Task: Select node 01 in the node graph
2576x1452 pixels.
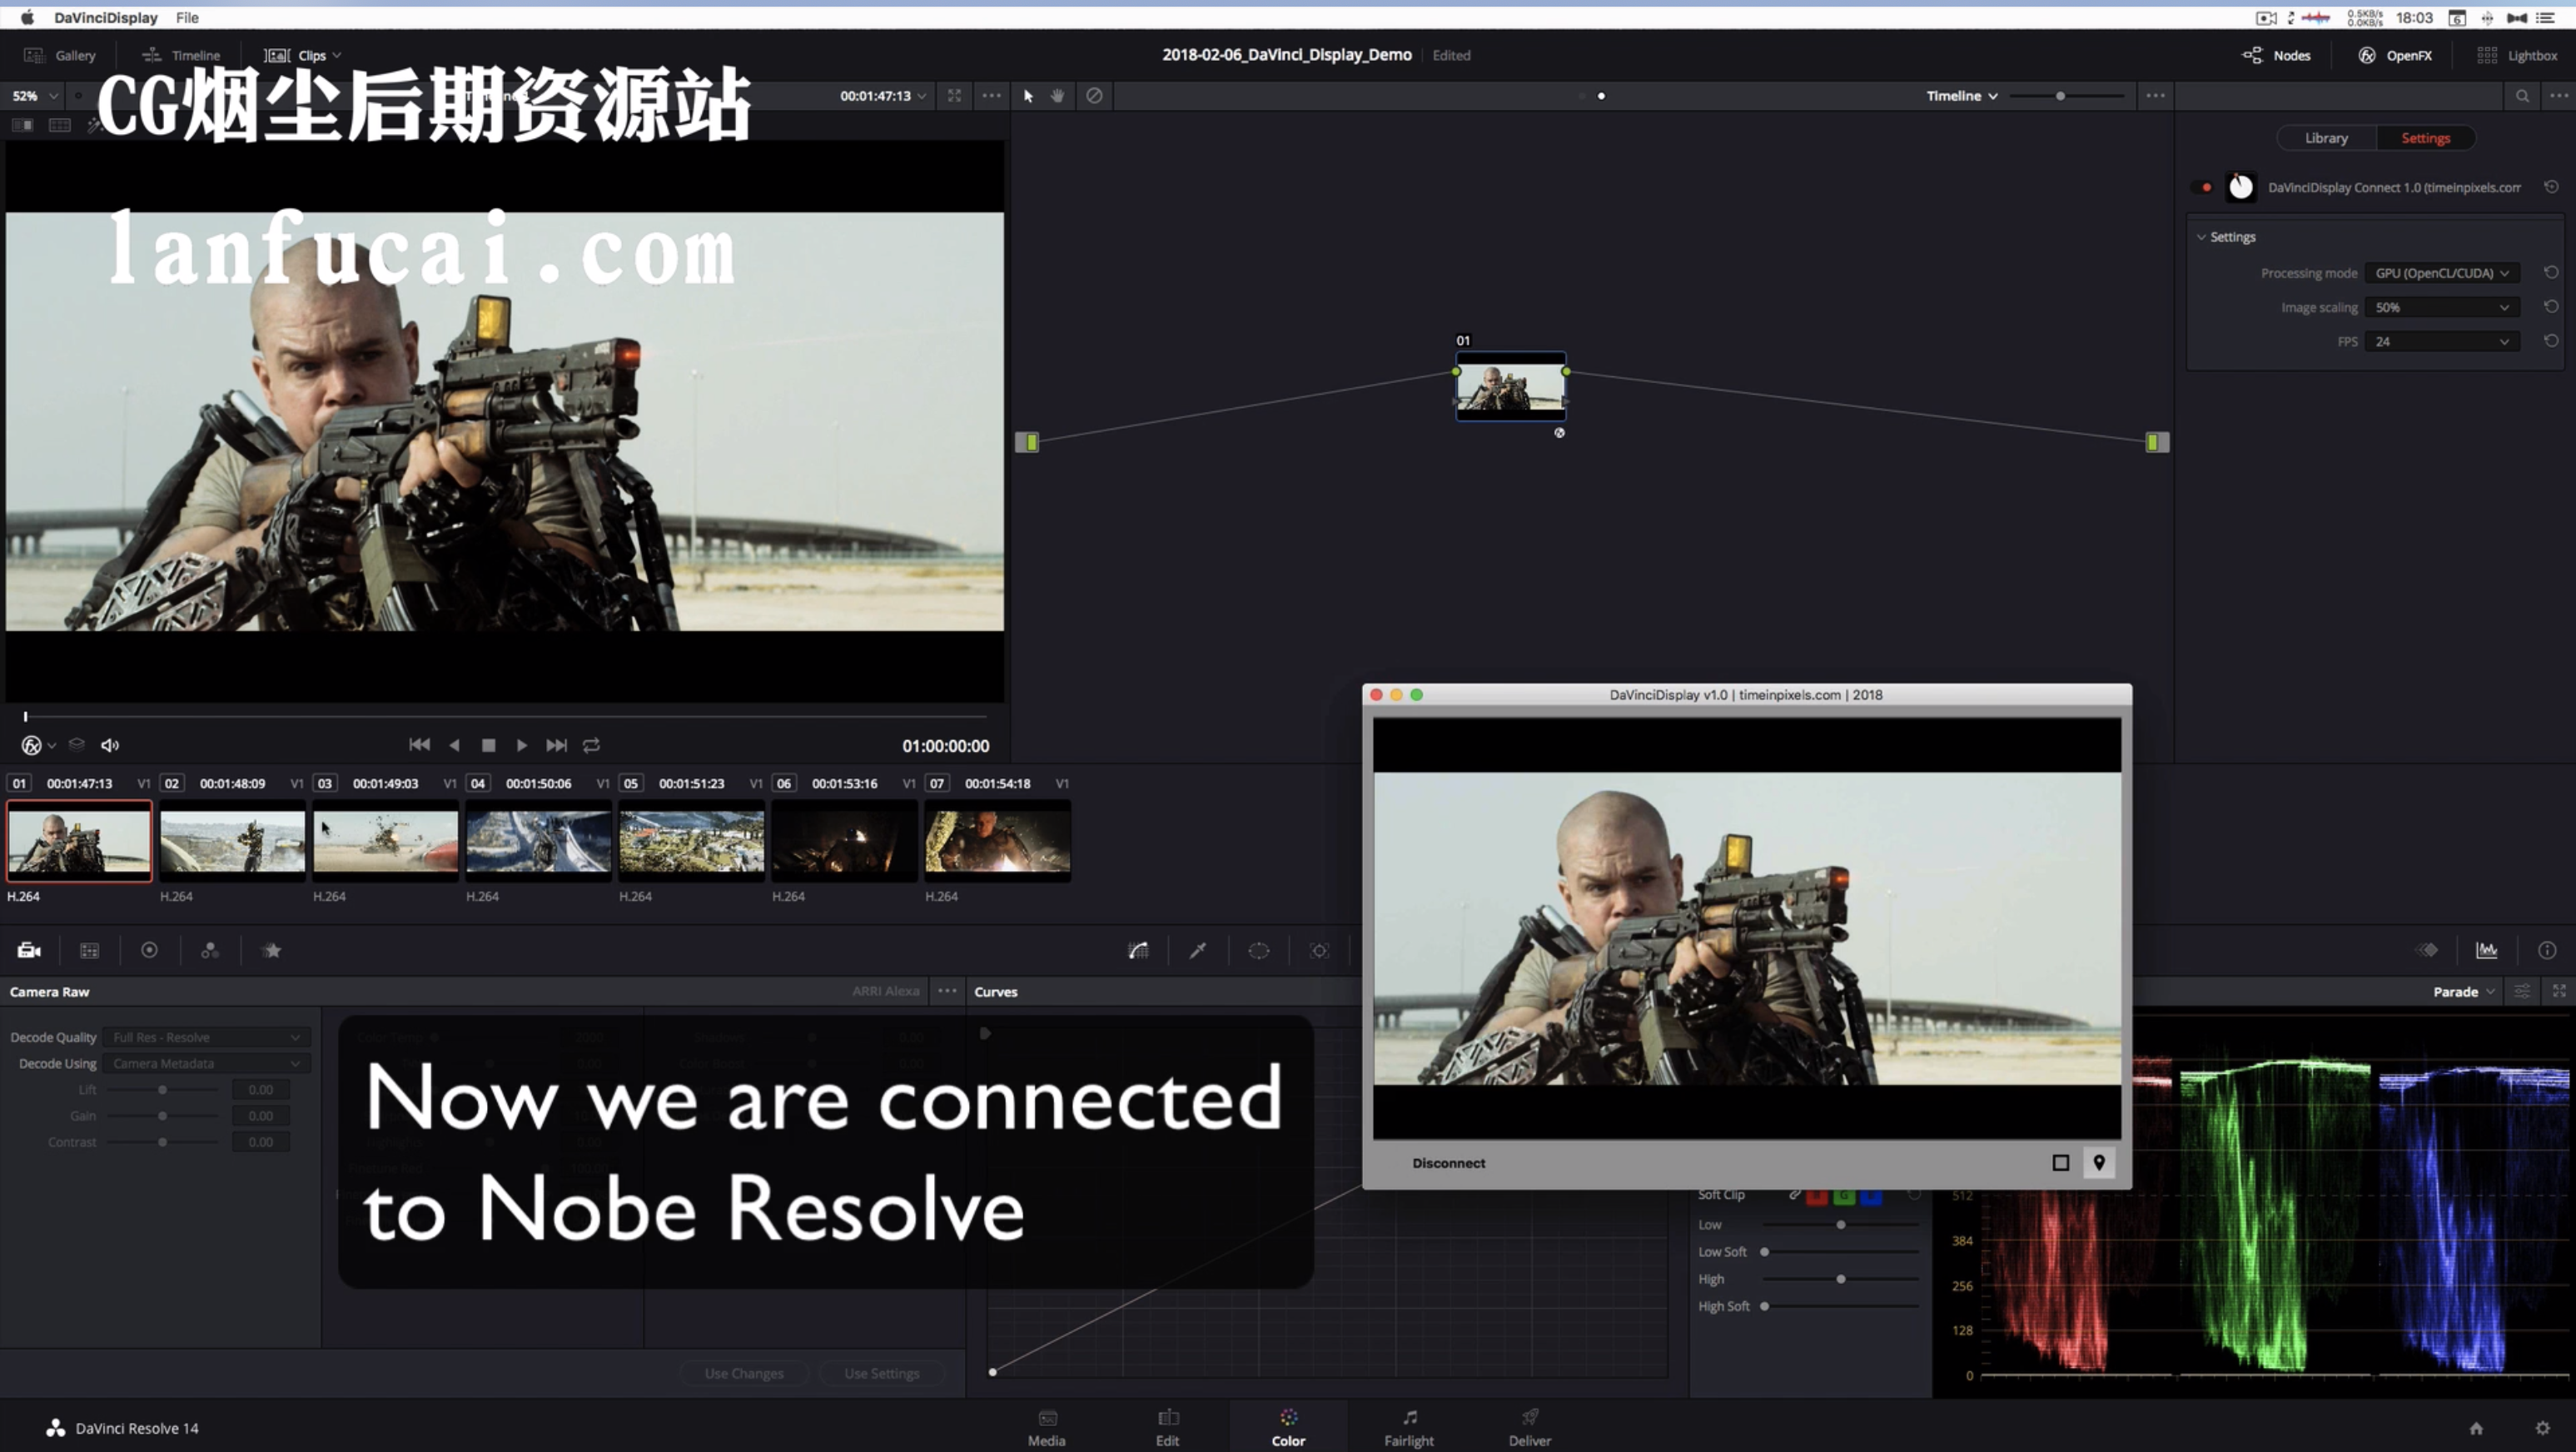Action: click(1510, 387)
